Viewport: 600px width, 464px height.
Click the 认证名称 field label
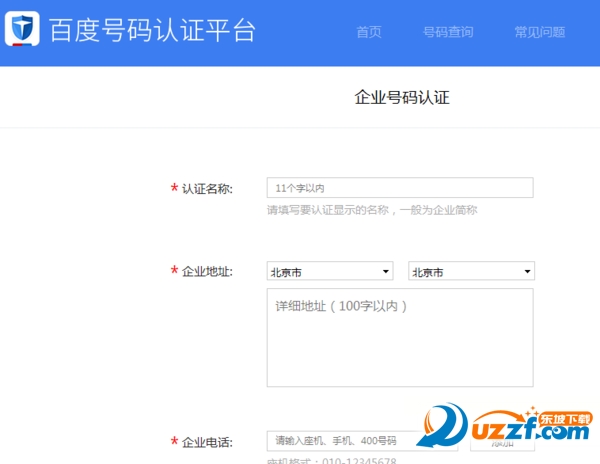pos(207,189)
